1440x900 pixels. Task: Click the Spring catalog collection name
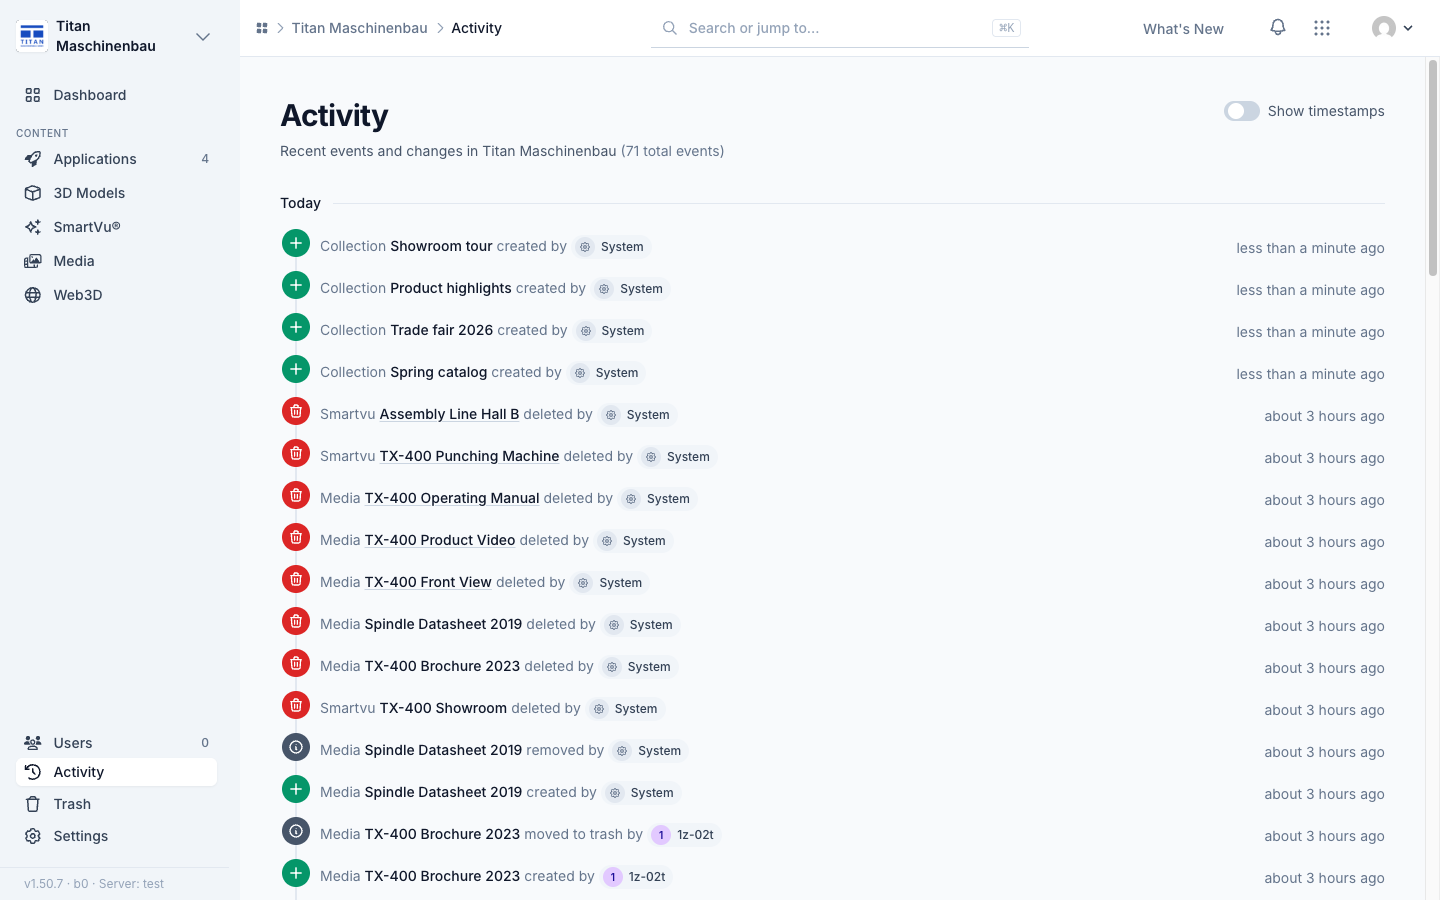coord(439,372)
